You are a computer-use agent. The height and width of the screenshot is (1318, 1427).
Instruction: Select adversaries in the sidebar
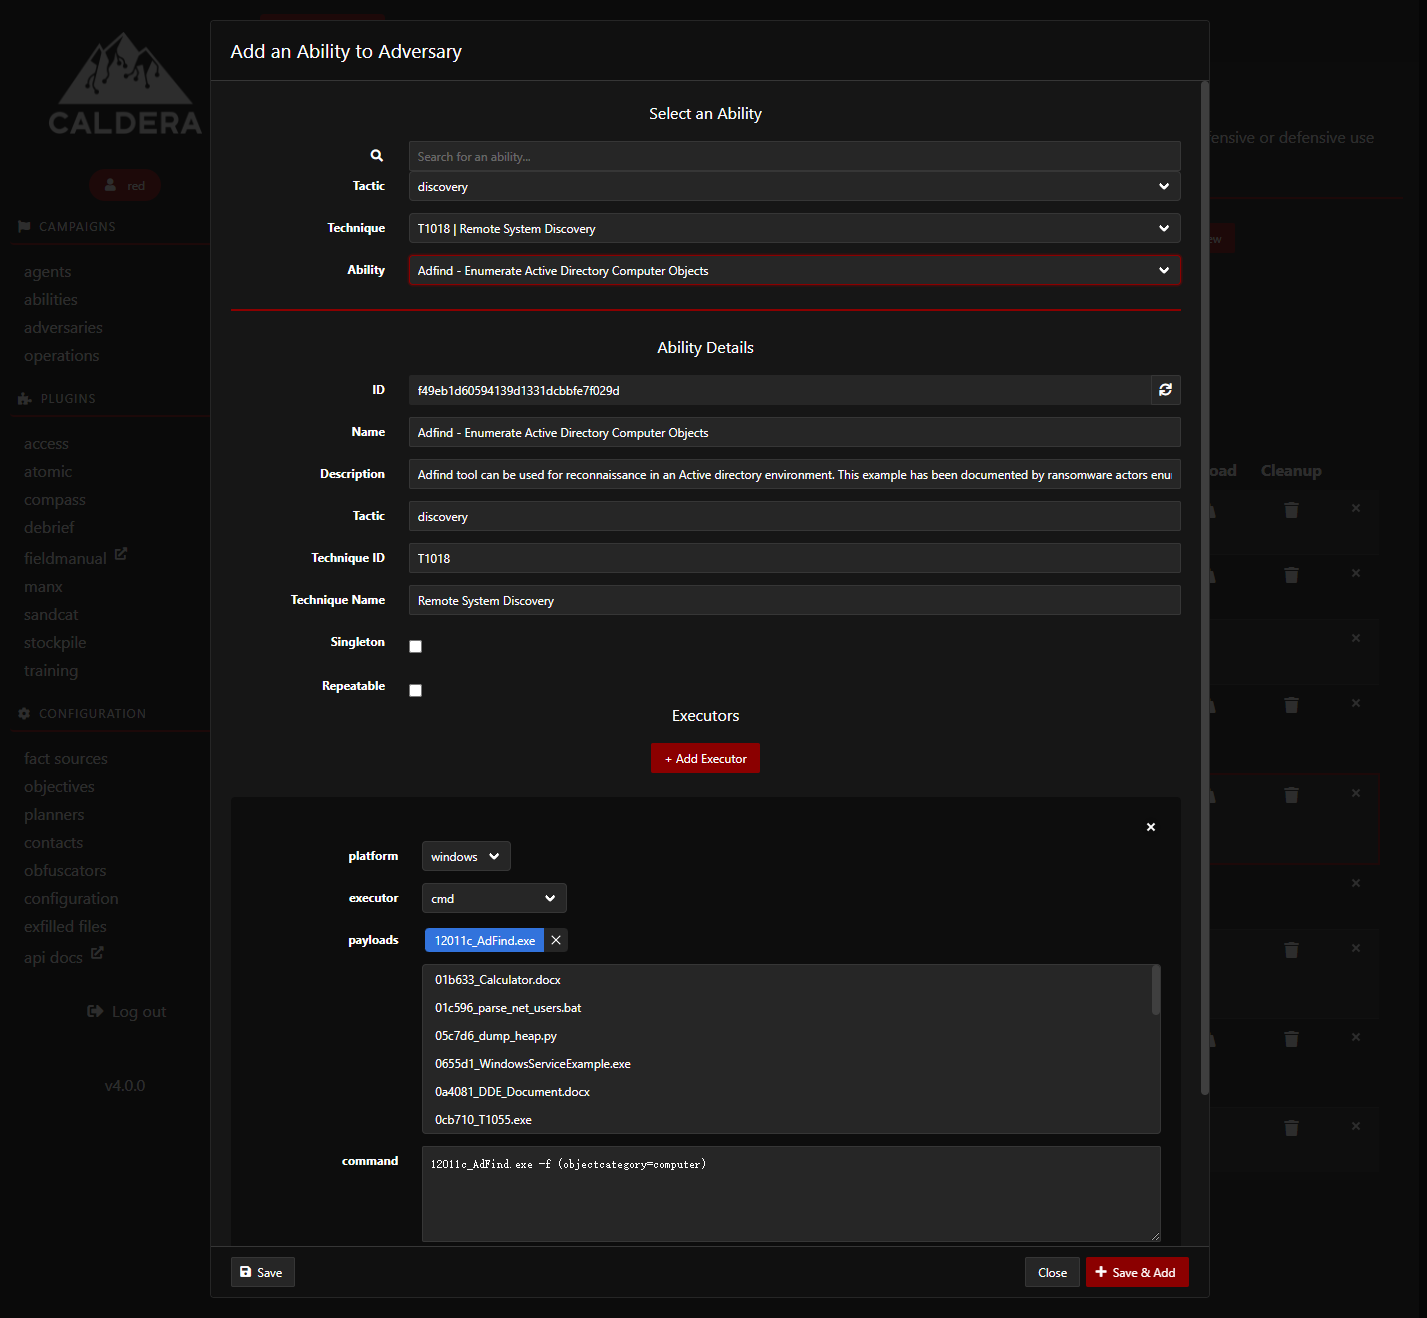click(63, 327)
